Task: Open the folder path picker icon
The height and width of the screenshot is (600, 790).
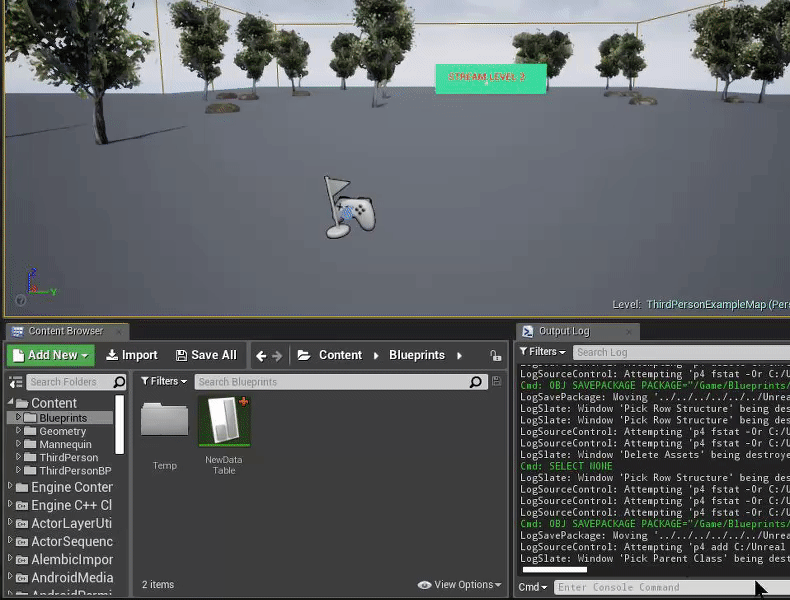Action: click(304, 355)
